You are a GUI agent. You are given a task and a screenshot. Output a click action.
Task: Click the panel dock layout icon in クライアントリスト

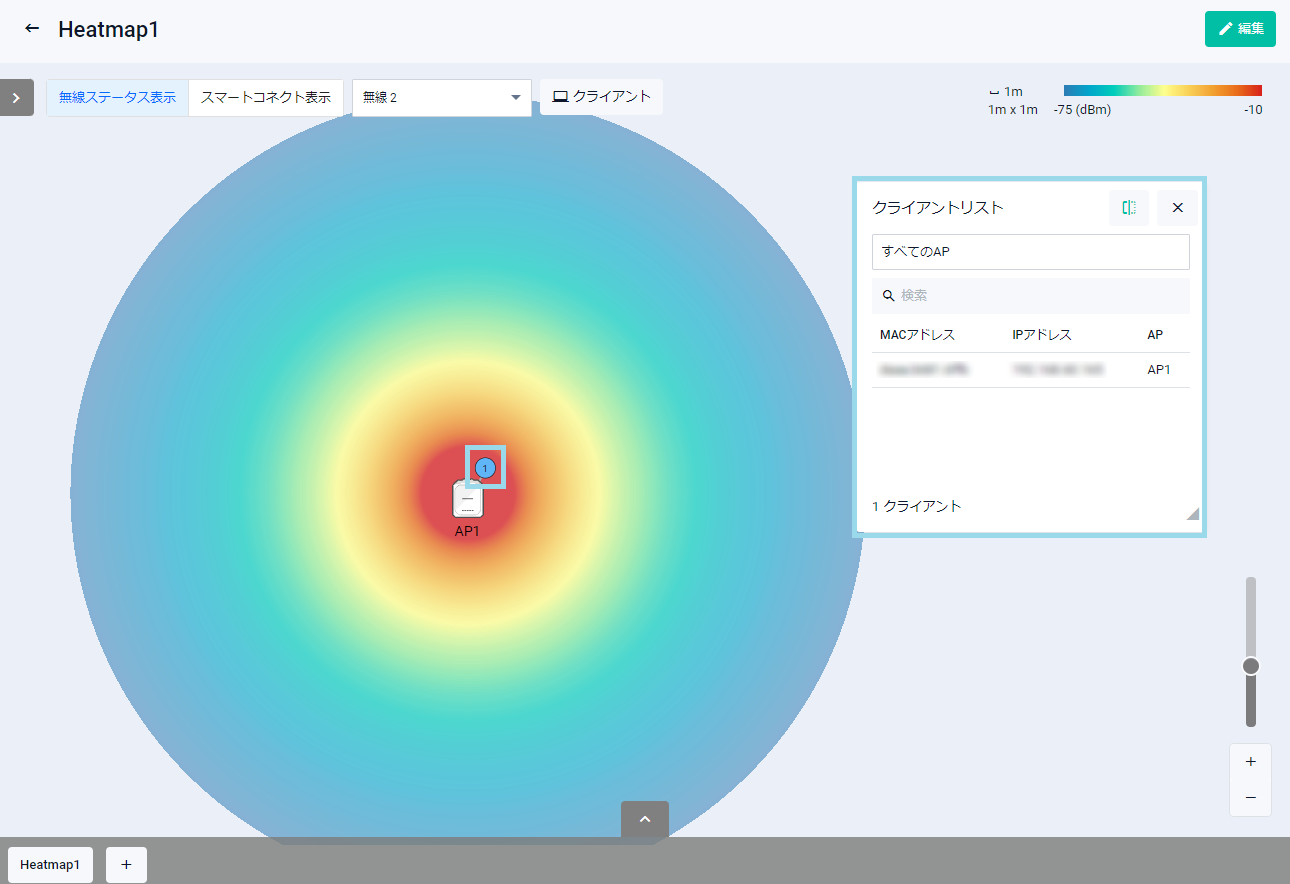(x=1129, y=208)
